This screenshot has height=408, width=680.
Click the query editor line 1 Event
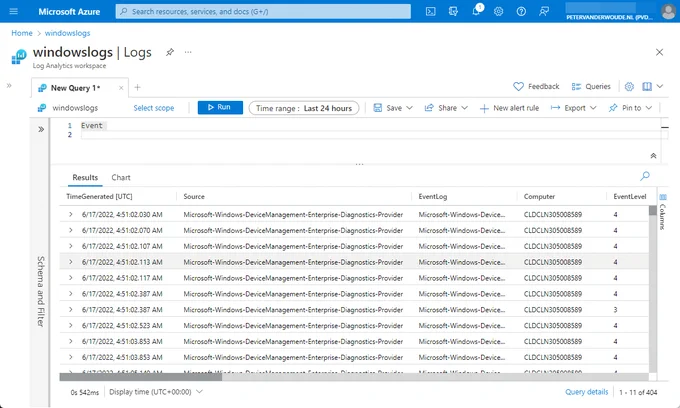(x=92, y=125)
